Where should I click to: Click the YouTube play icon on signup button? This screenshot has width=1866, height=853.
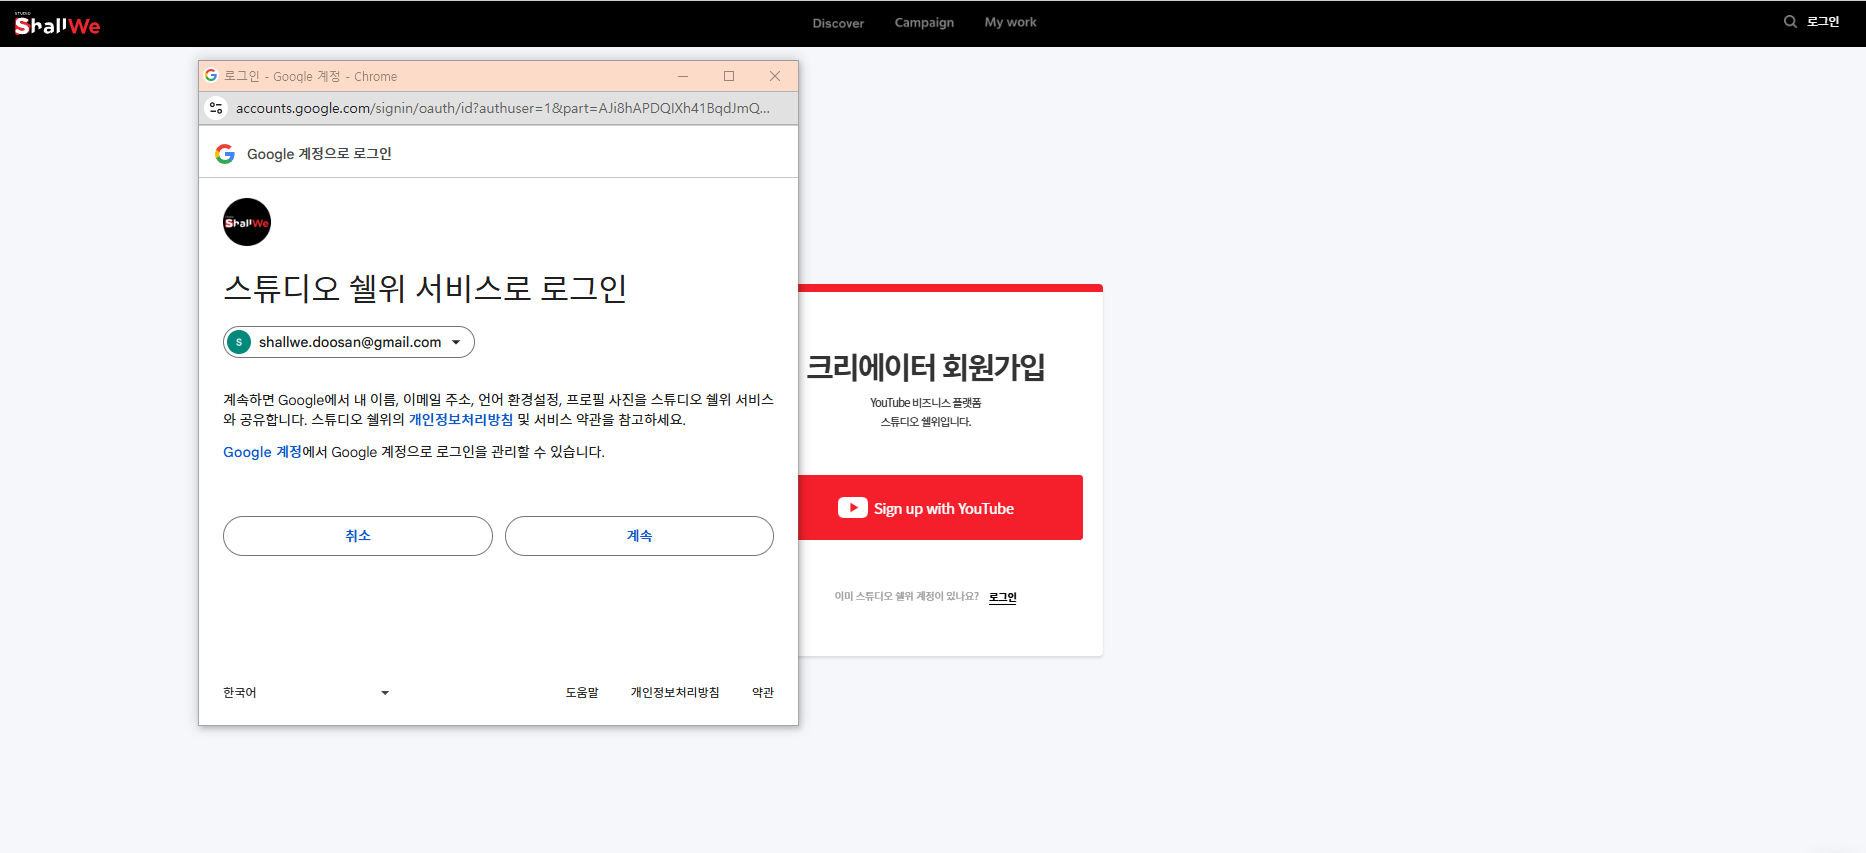pyautogui.click(x=853, y=508)
